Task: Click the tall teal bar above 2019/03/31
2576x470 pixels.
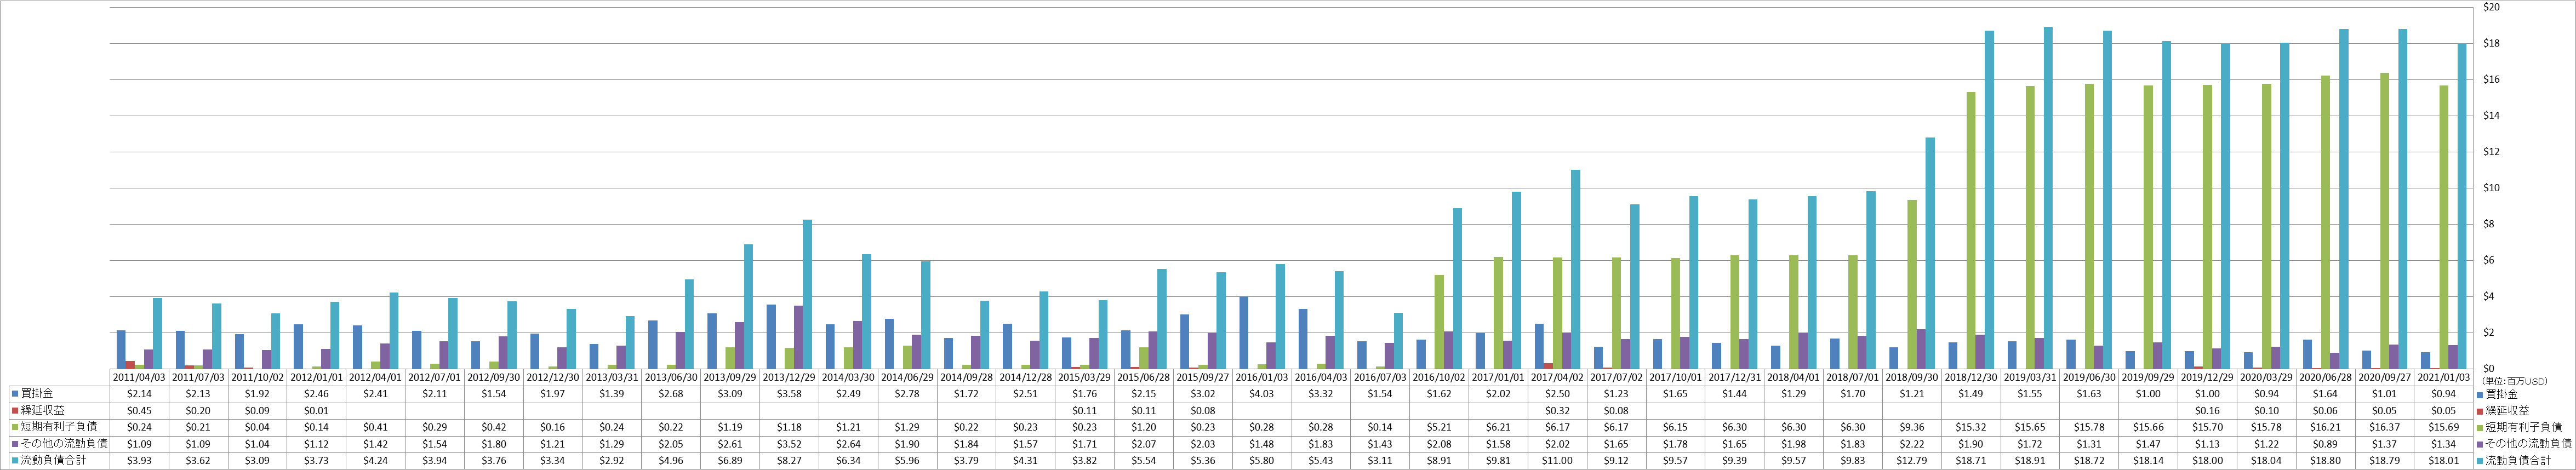Action: tap(2048, 198)
